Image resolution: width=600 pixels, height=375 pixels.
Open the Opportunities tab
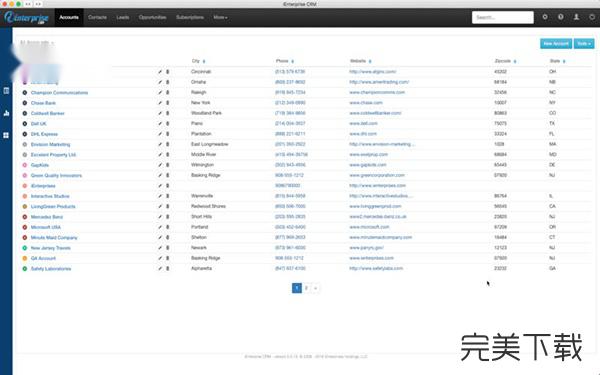pos(152,17)
